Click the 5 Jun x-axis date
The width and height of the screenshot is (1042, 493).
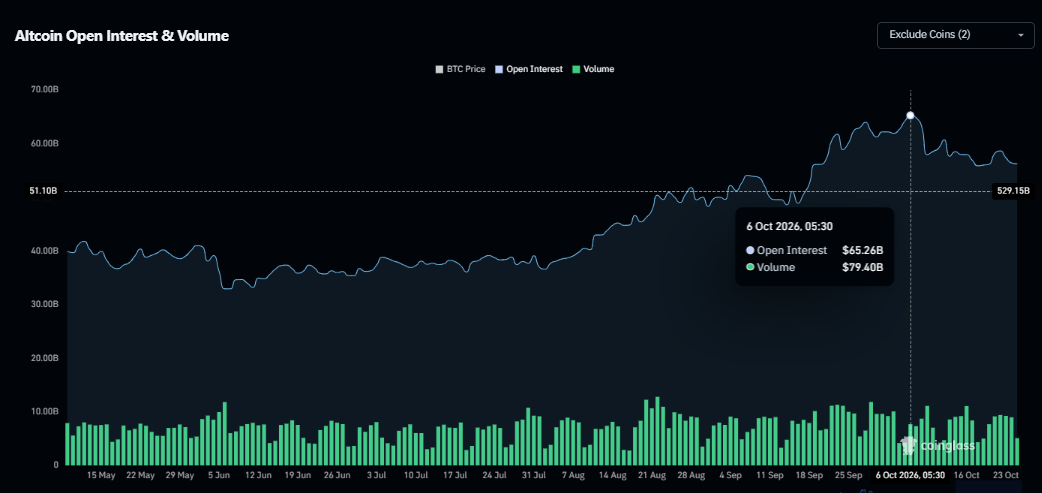[x=219, y=476]
